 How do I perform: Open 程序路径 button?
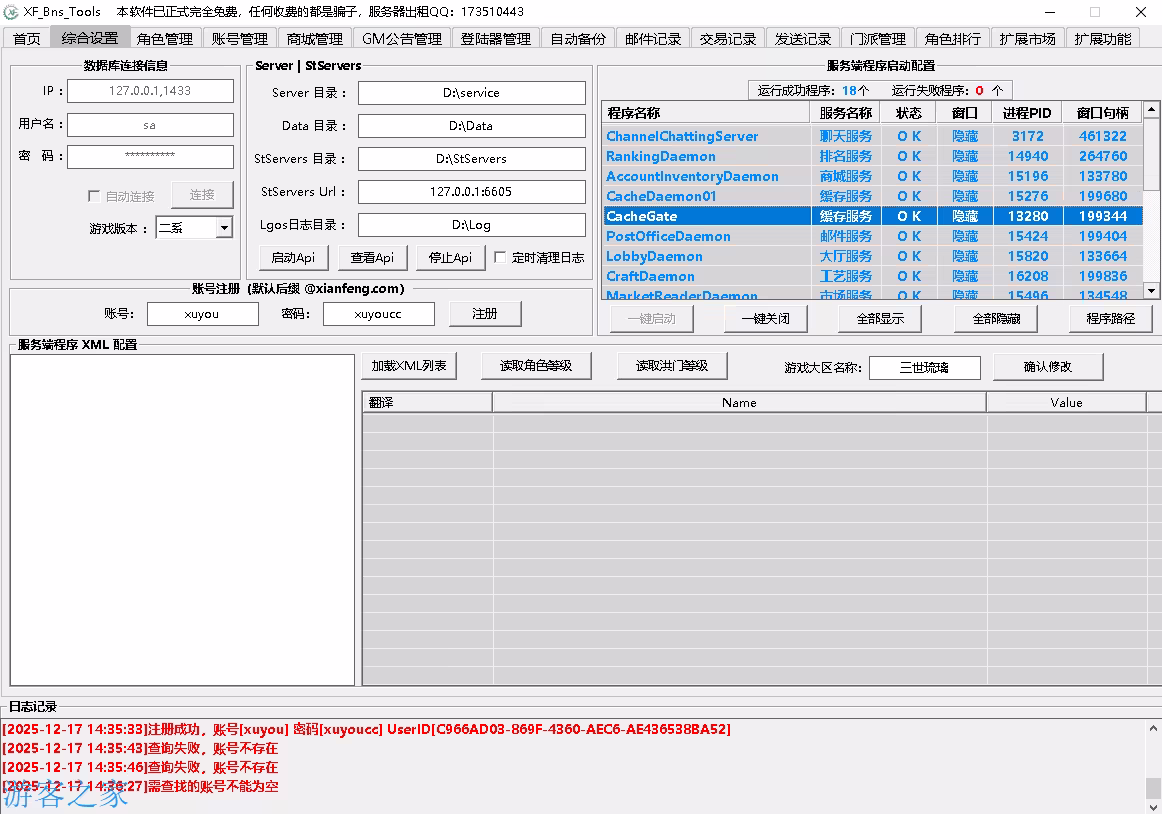tap(1103, 319)
